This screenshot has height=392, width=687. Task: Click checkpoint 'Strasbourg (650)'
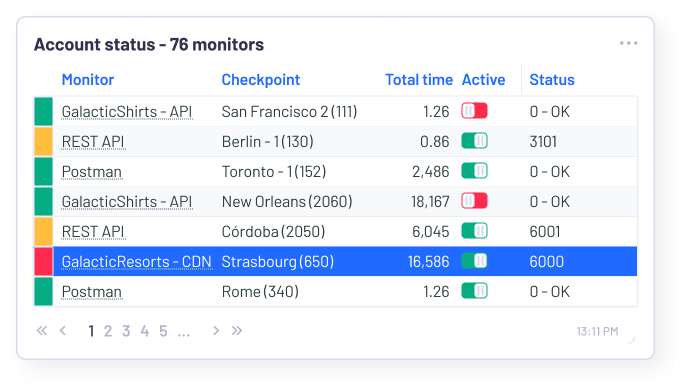278,261
